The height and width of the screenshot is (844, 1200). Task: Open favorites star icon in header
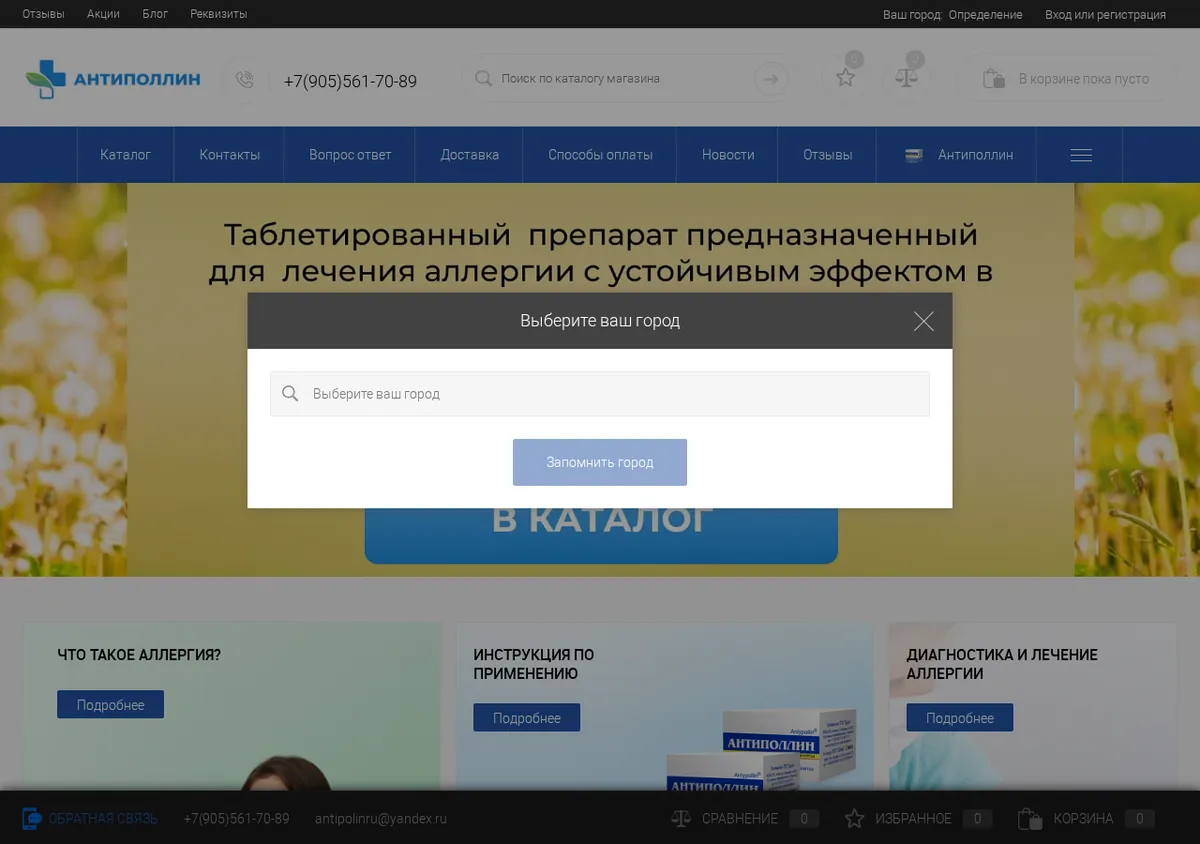(x=846, y=79)
